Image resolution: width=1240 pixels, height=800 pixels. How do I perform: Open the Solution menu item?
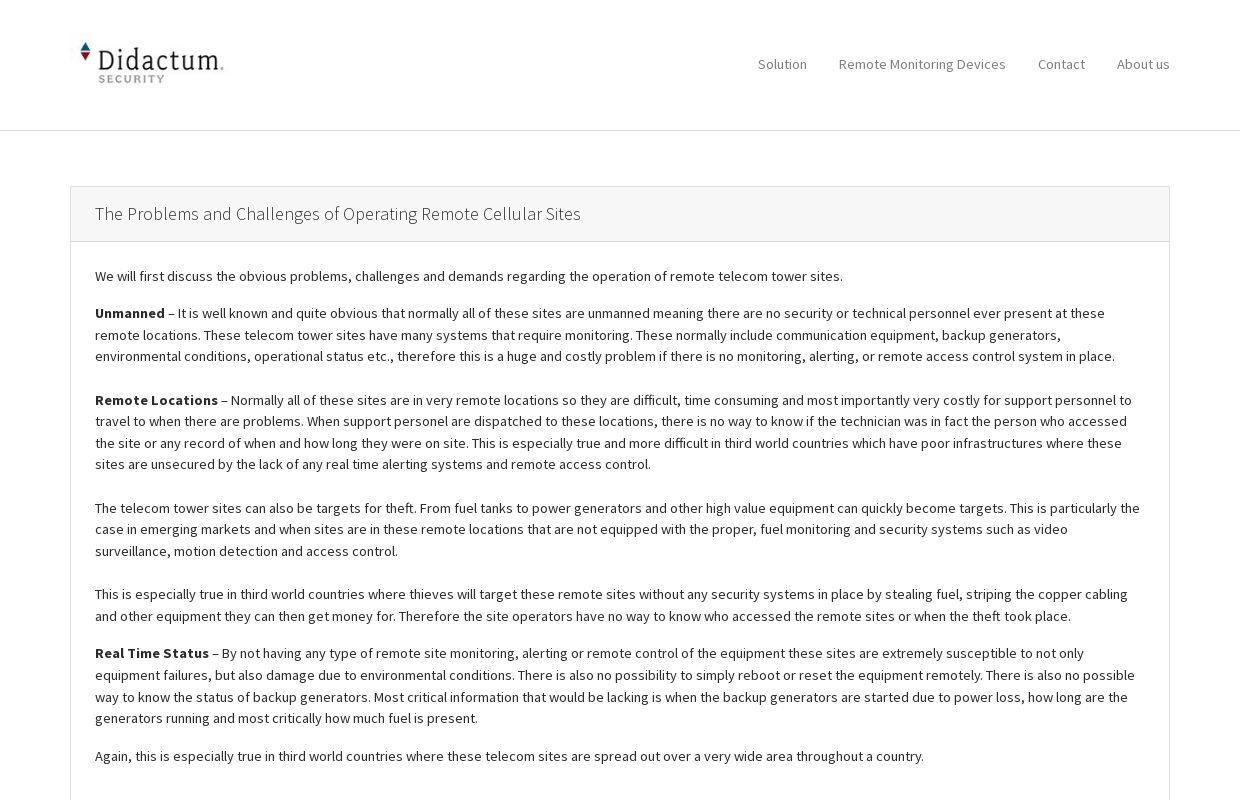[x=782, y=64]
